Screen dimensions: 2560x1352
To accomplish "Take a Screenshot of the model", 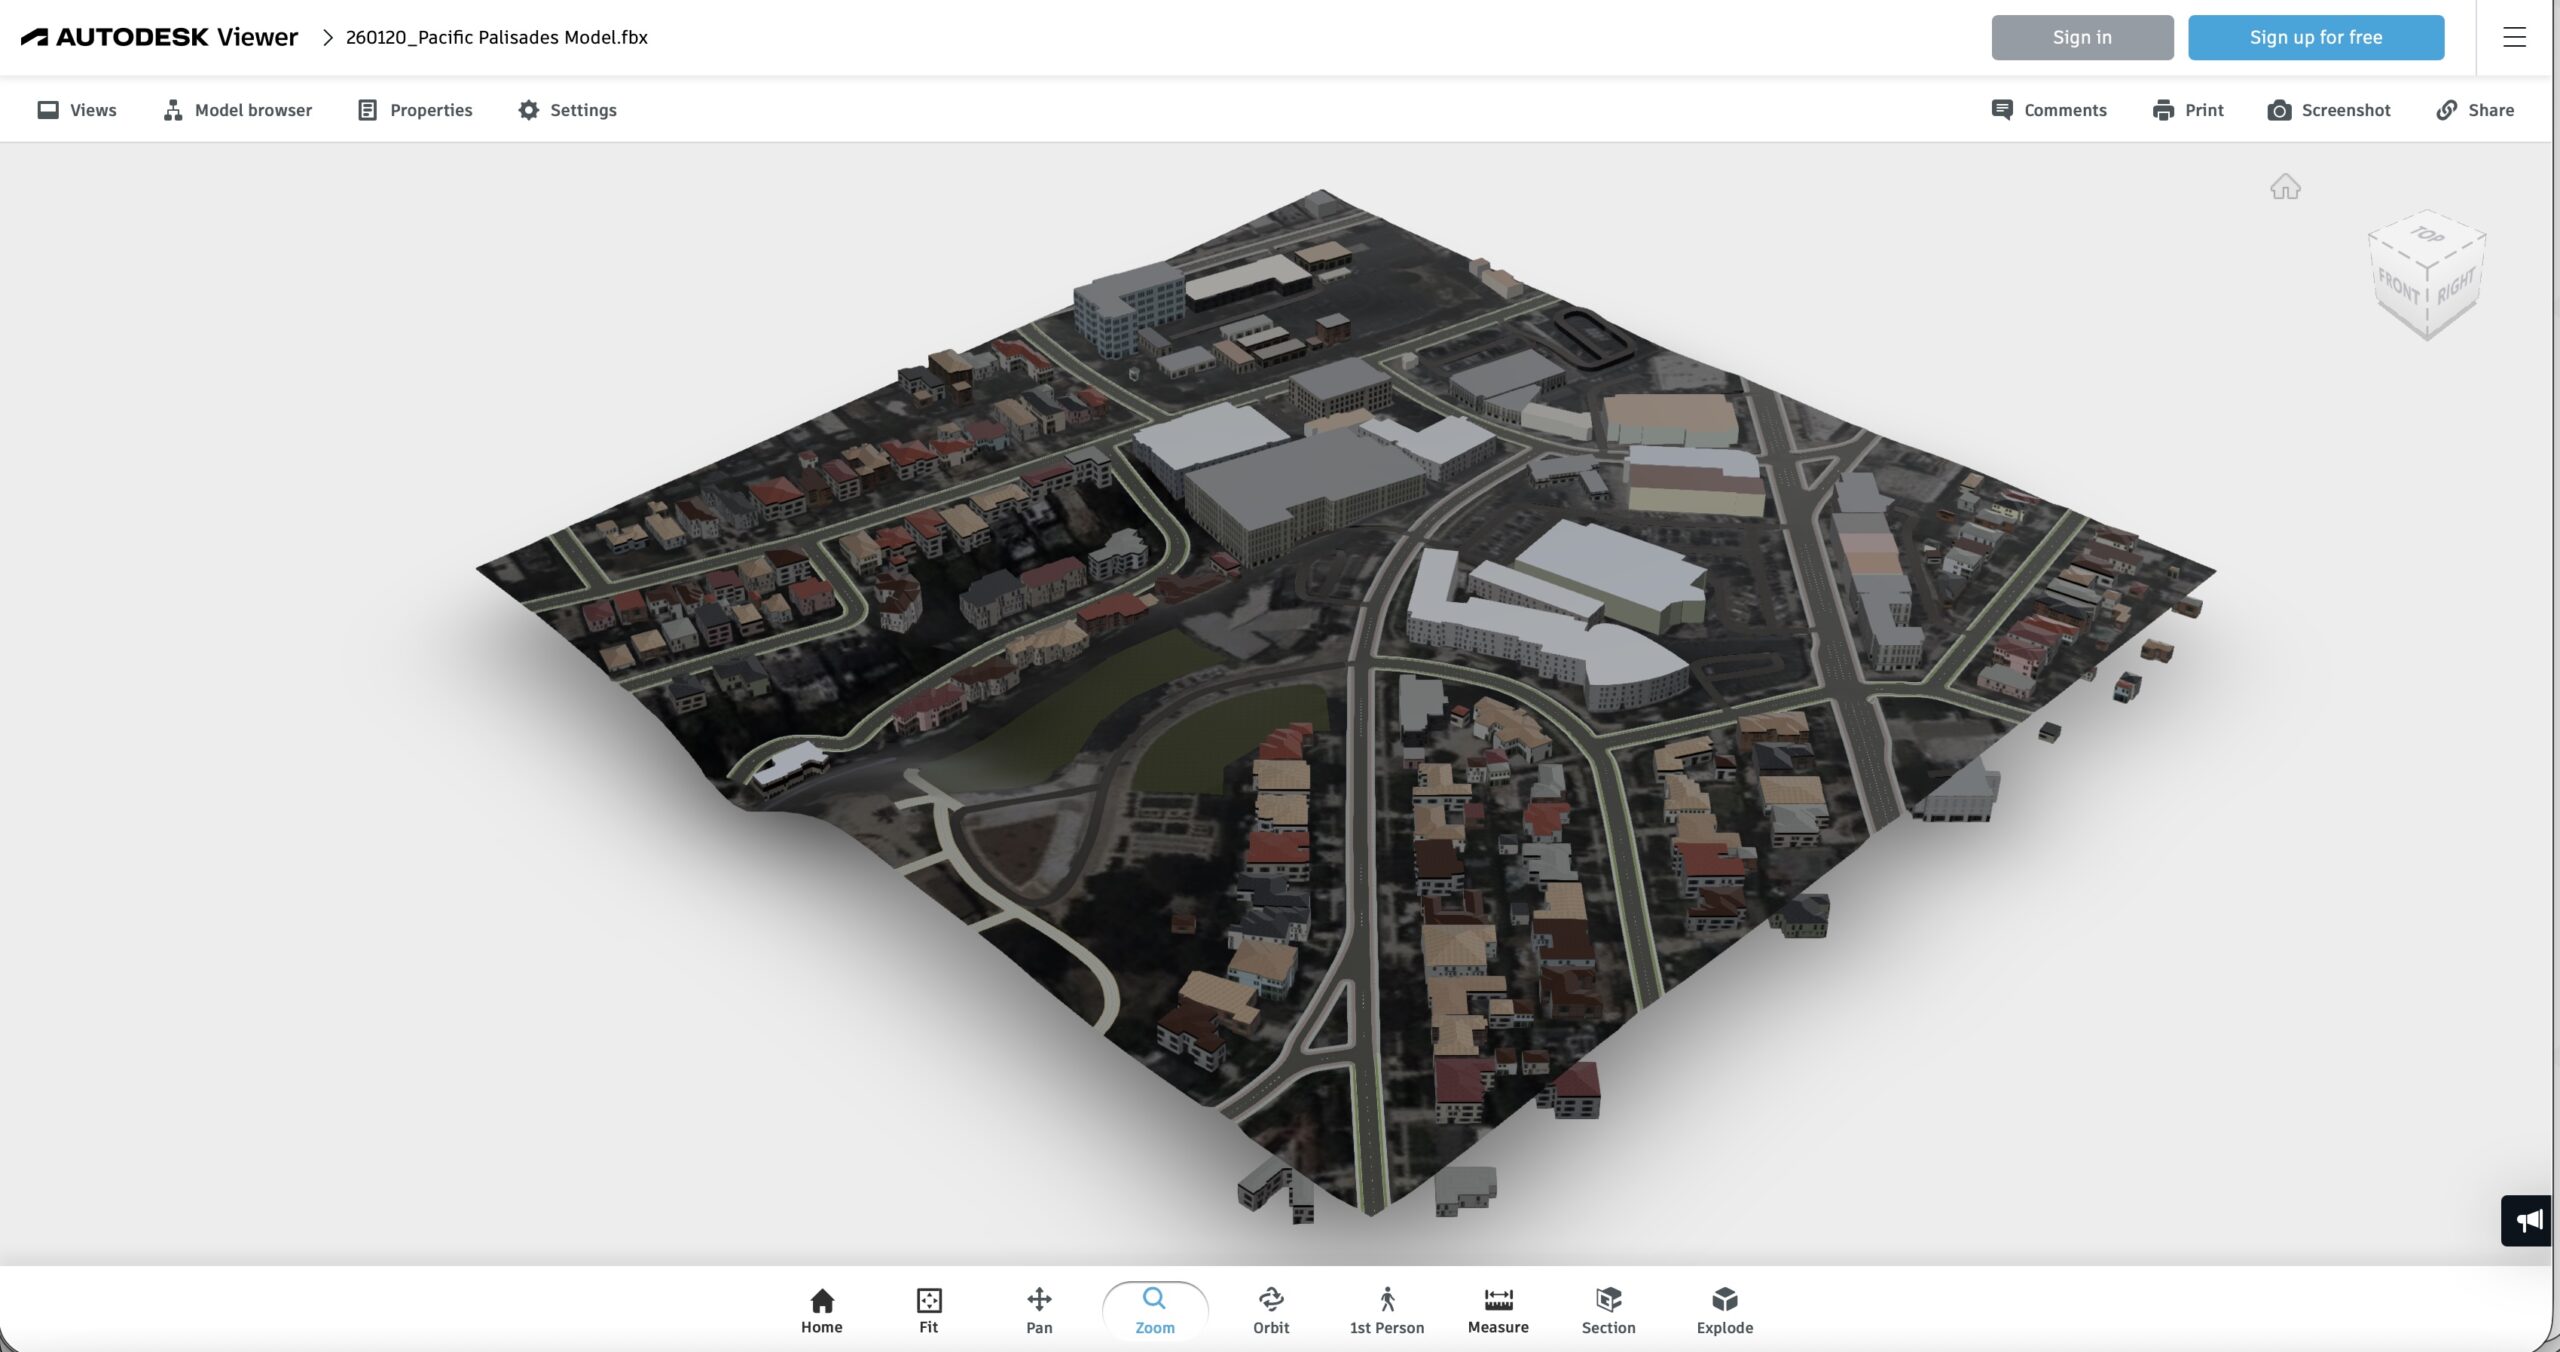I will coord(2329,110).
